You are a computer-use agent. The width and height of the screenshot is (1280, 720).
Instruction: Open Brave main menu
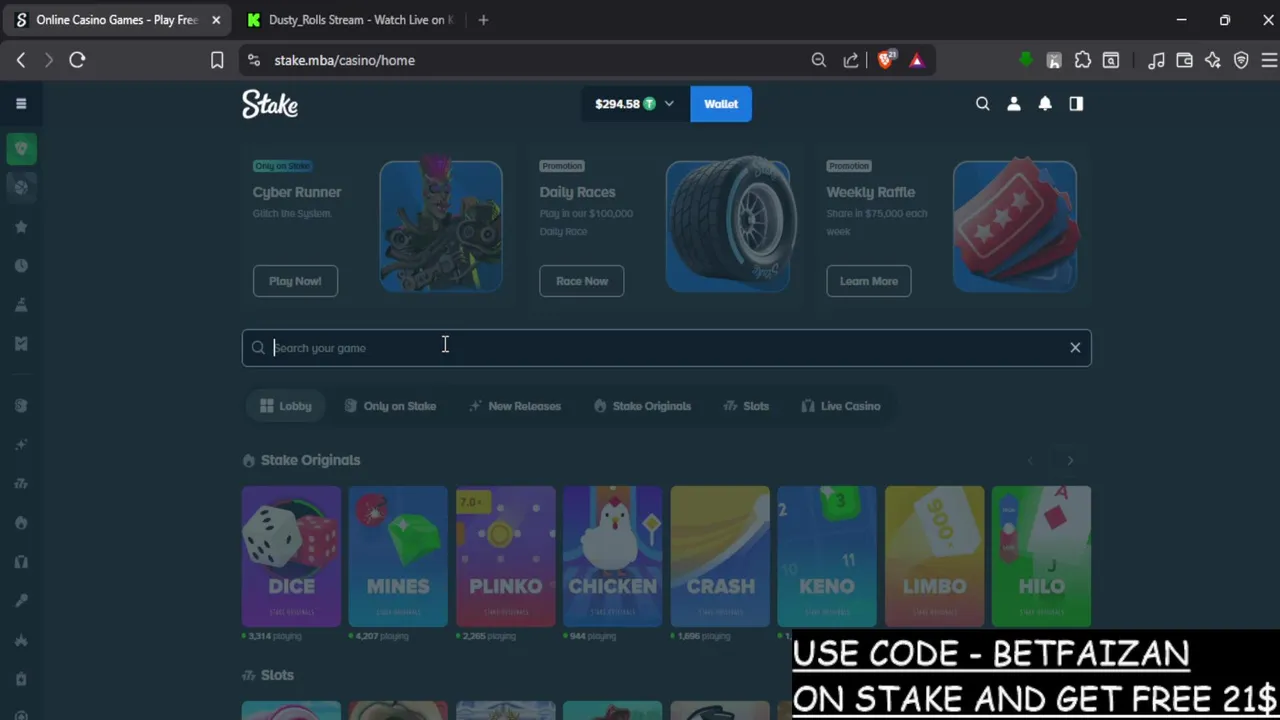pyautogui.click(x=1269, y=60)
